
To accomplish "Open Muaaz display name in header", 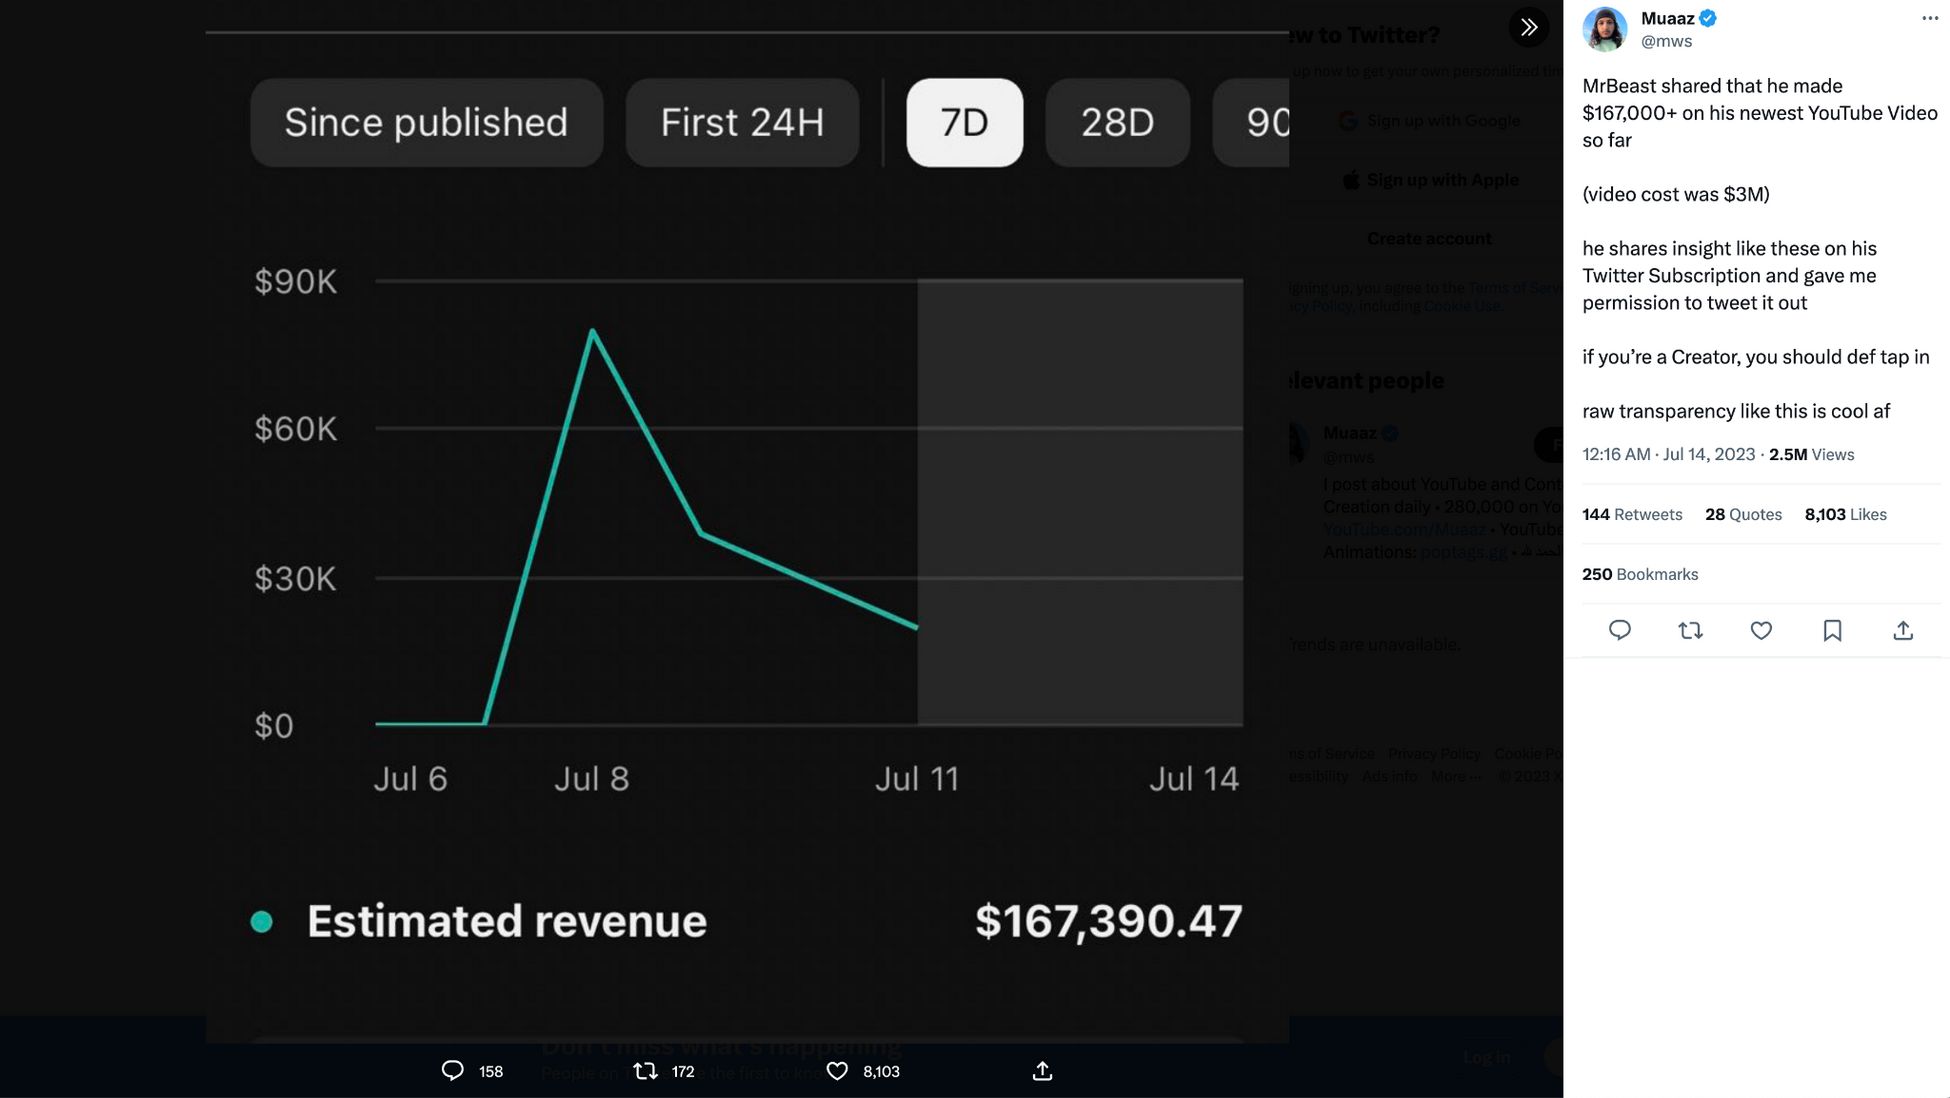I will (1667, 18).
